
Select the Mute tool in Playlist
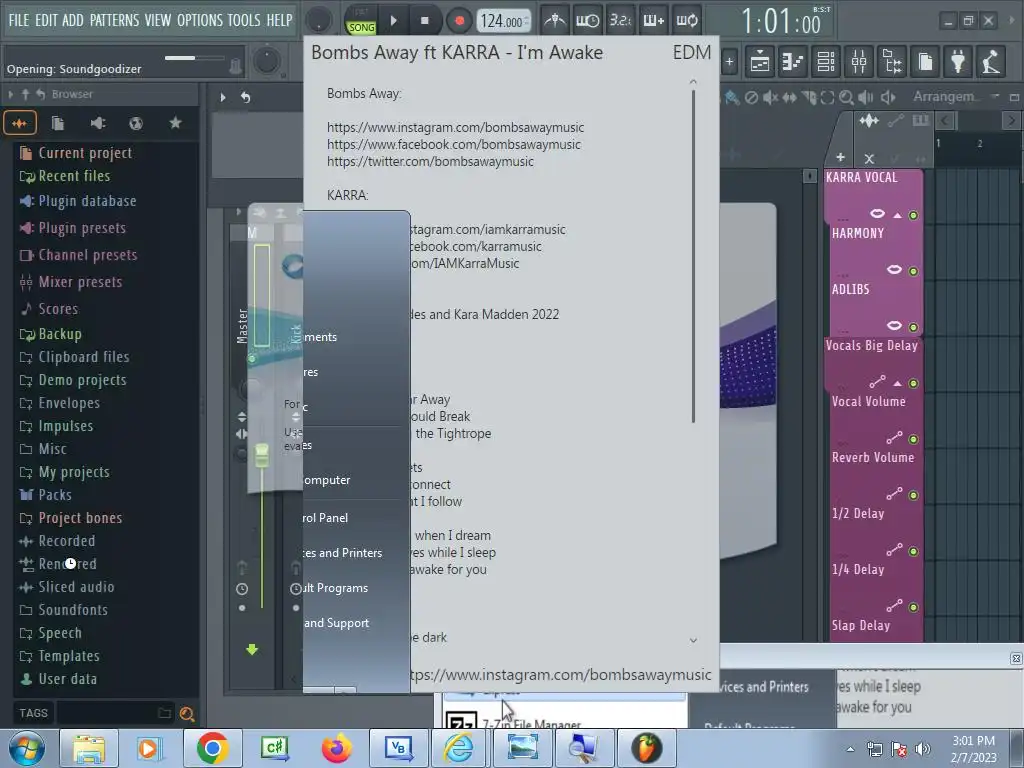point(771,98)
